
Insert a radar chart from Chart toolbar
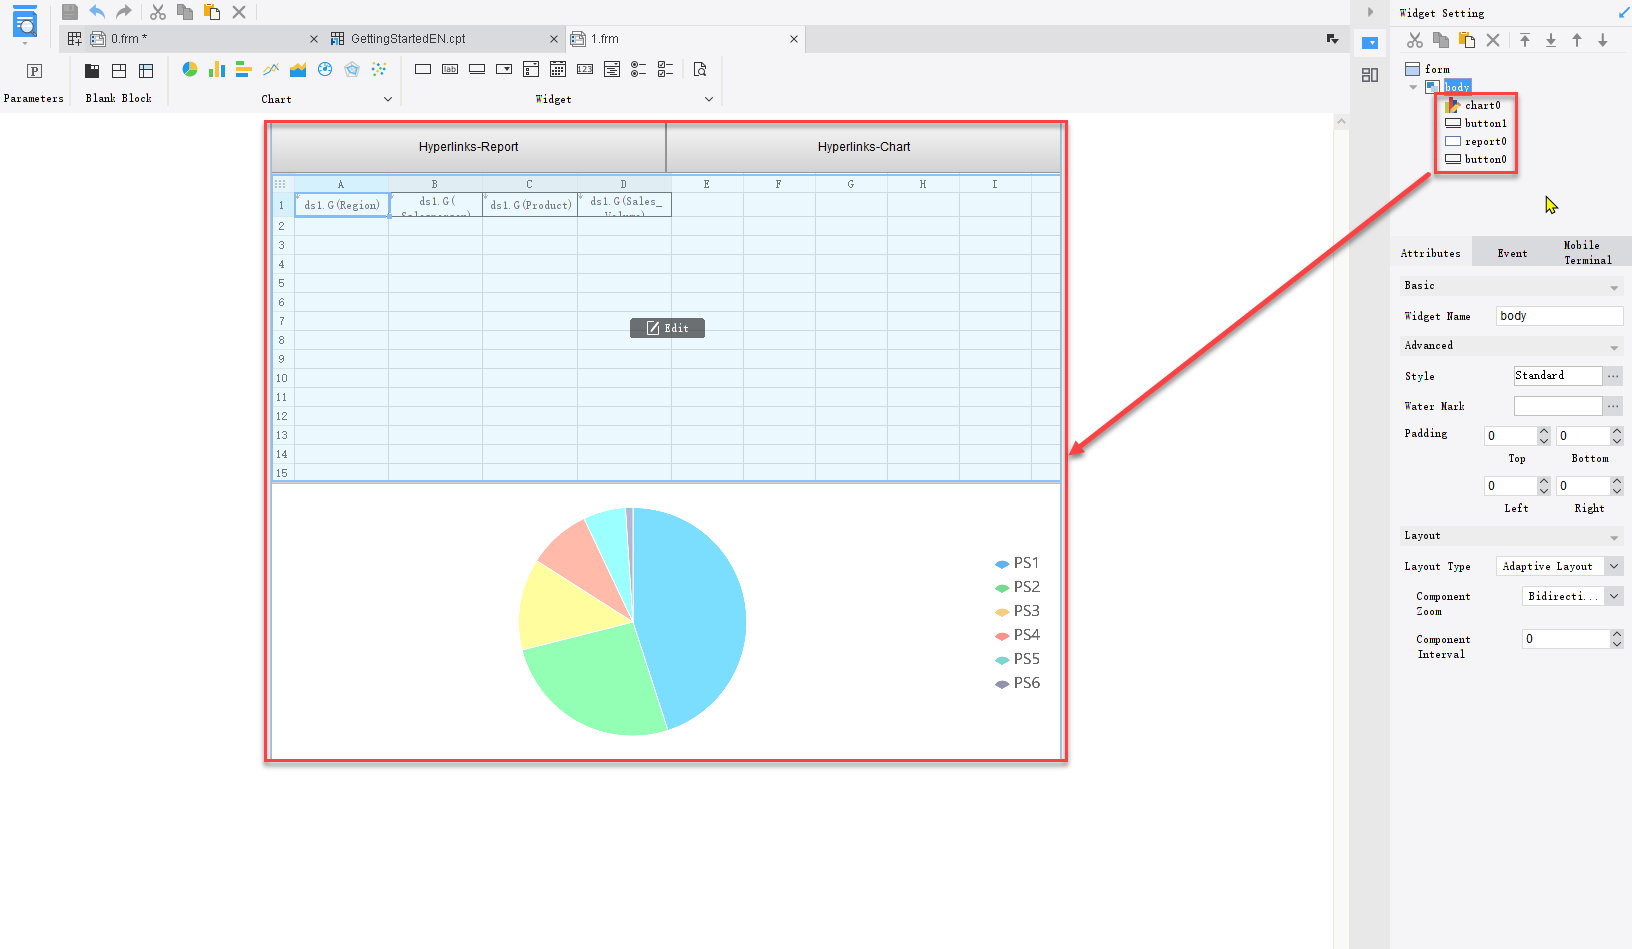pyautogui.click(x=352, y=69)
